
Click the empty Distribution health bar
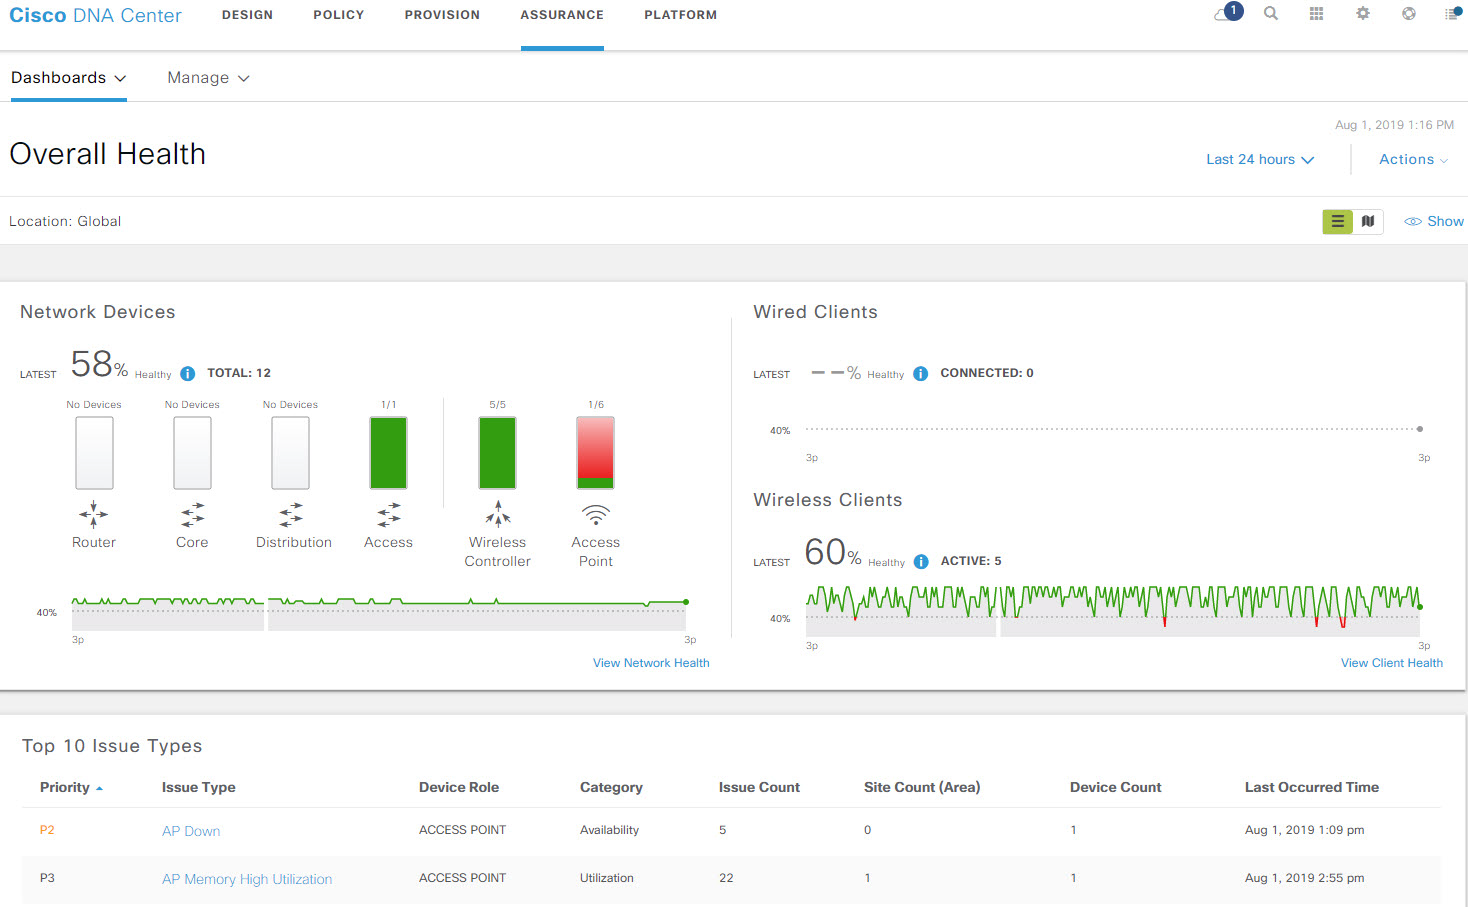click(x=291, y=453)
